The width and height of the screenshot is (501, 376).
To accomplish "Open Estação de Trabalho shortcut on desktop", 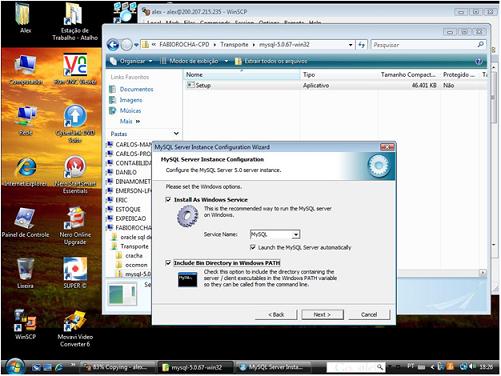I will tap(75, 21).
